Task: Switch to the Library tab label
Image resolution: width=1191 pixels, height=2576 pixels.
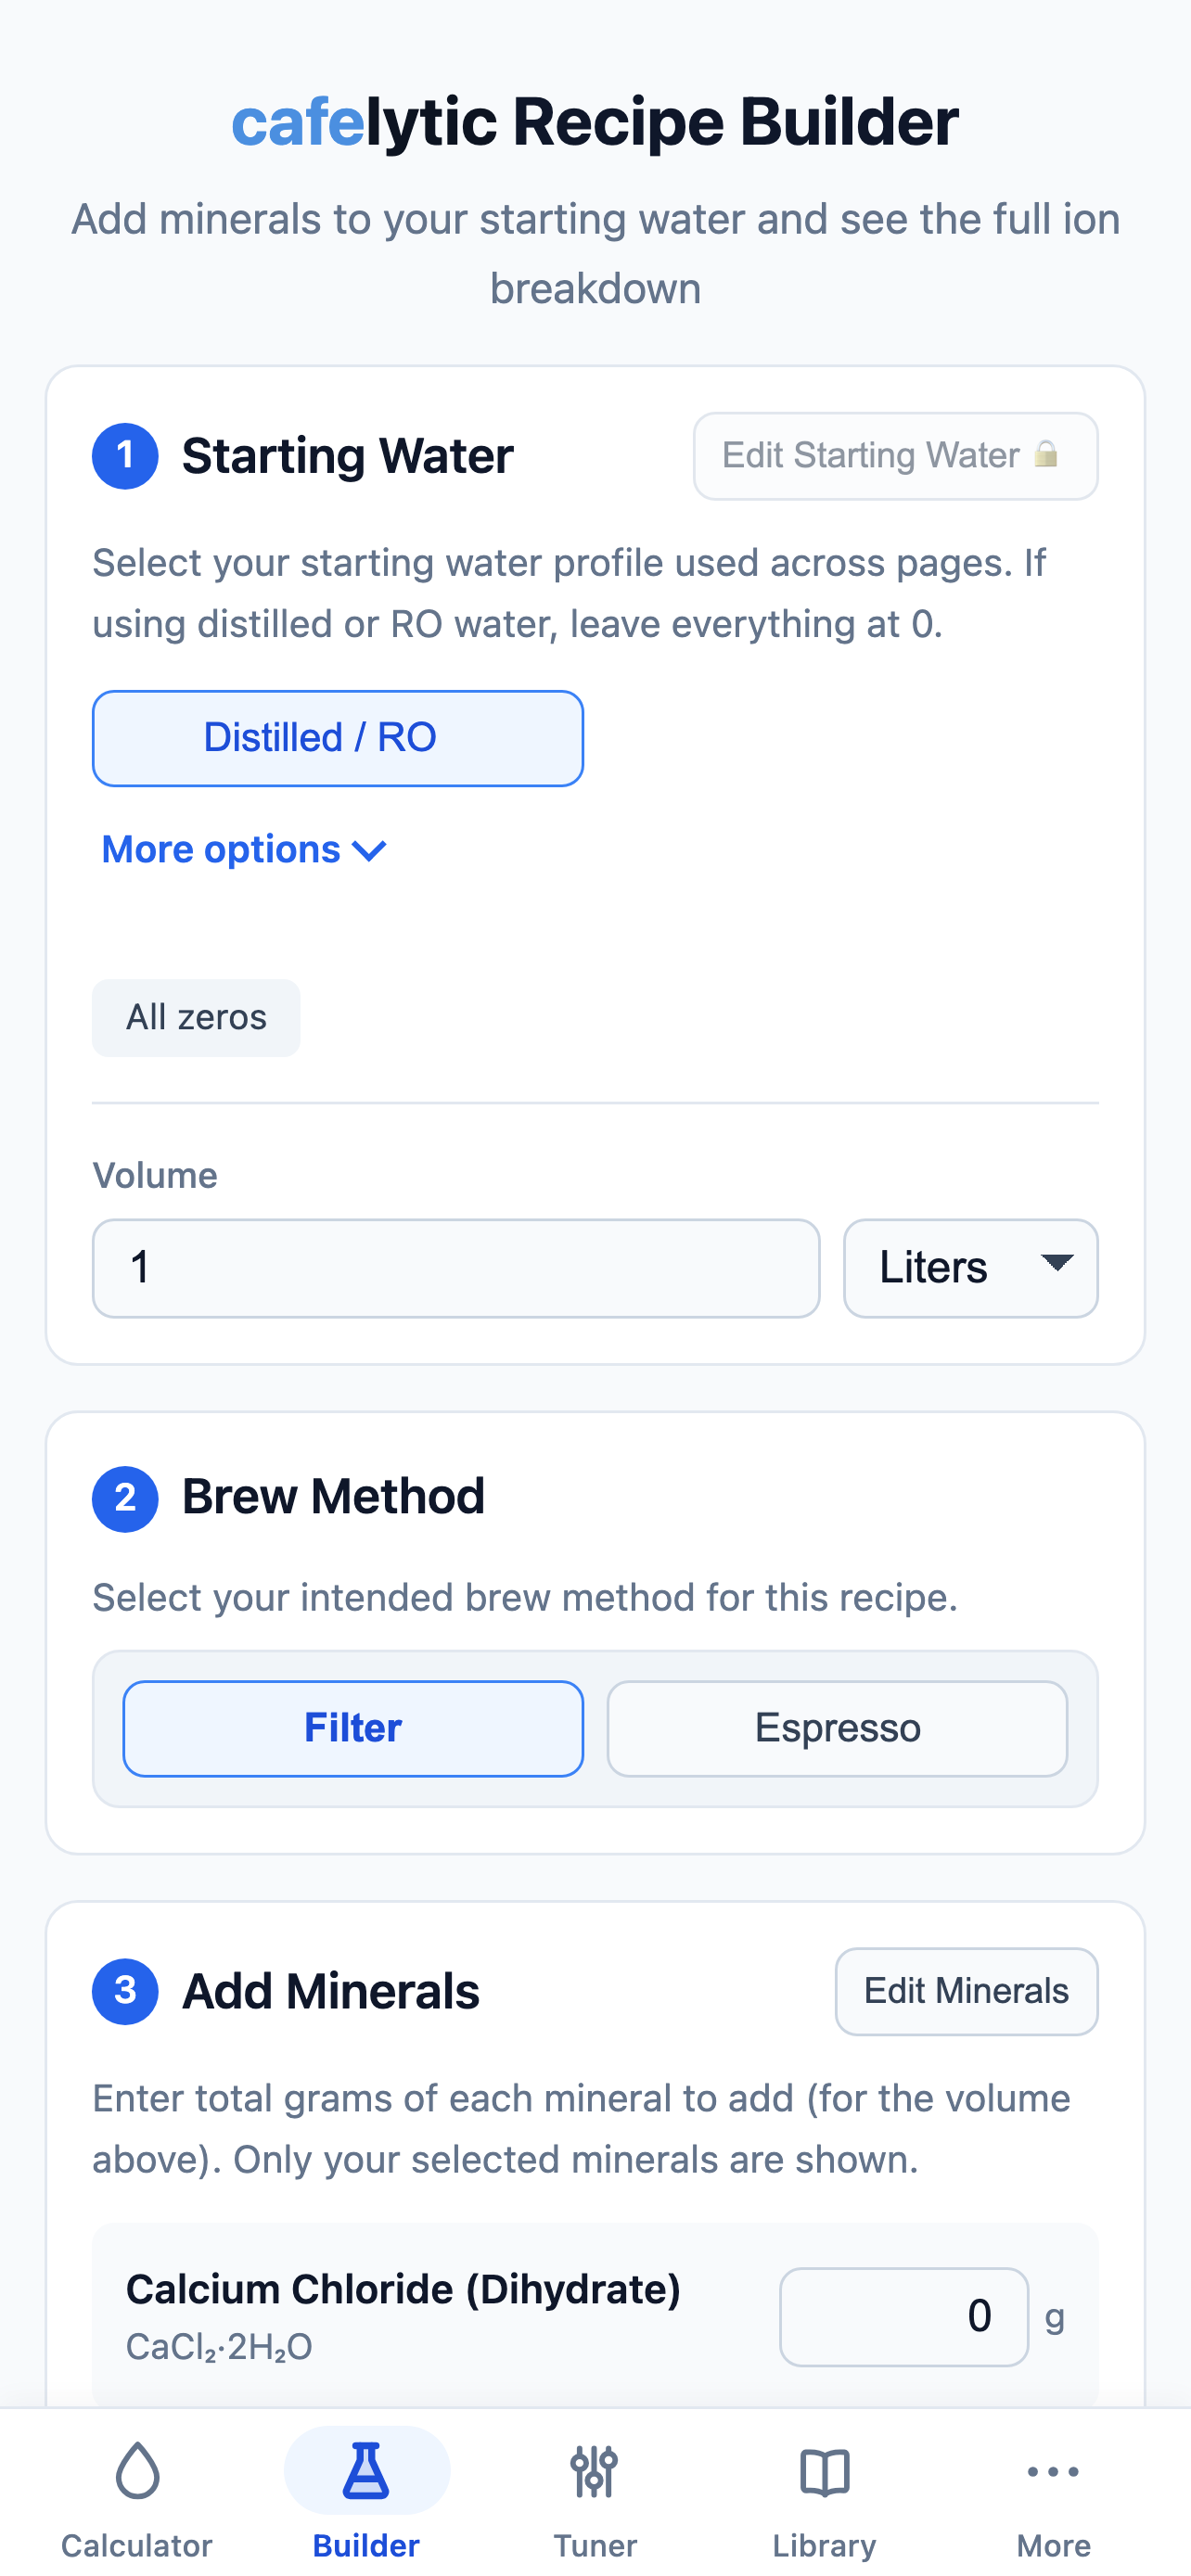Action: tap(824, 2545)
